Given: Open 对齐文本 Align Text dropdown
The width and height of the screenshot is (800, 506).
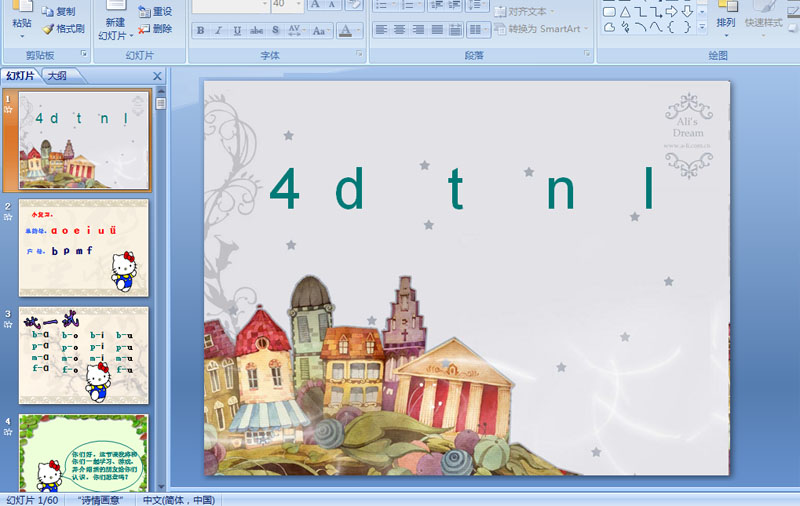Looking at the screenshot, I should pyautogui.click(x=524, y=11).
